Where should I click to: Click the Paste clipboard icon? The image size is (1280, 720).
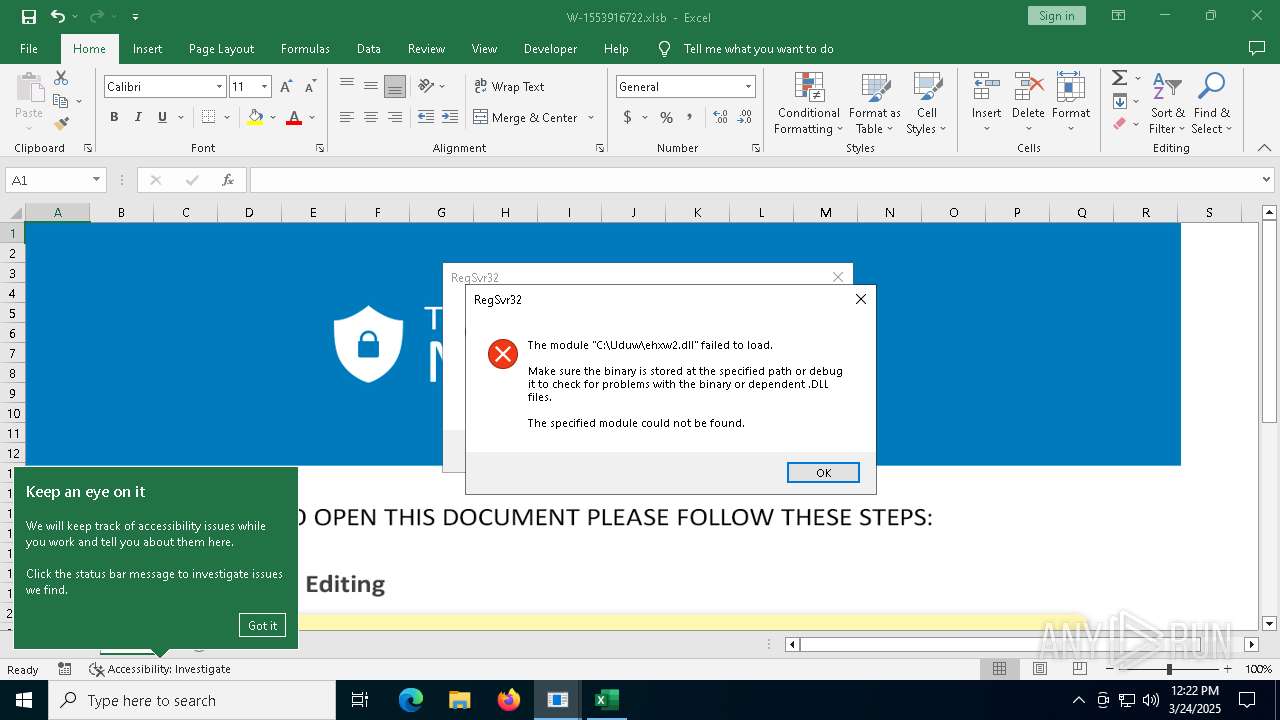[x=29, y=86]
